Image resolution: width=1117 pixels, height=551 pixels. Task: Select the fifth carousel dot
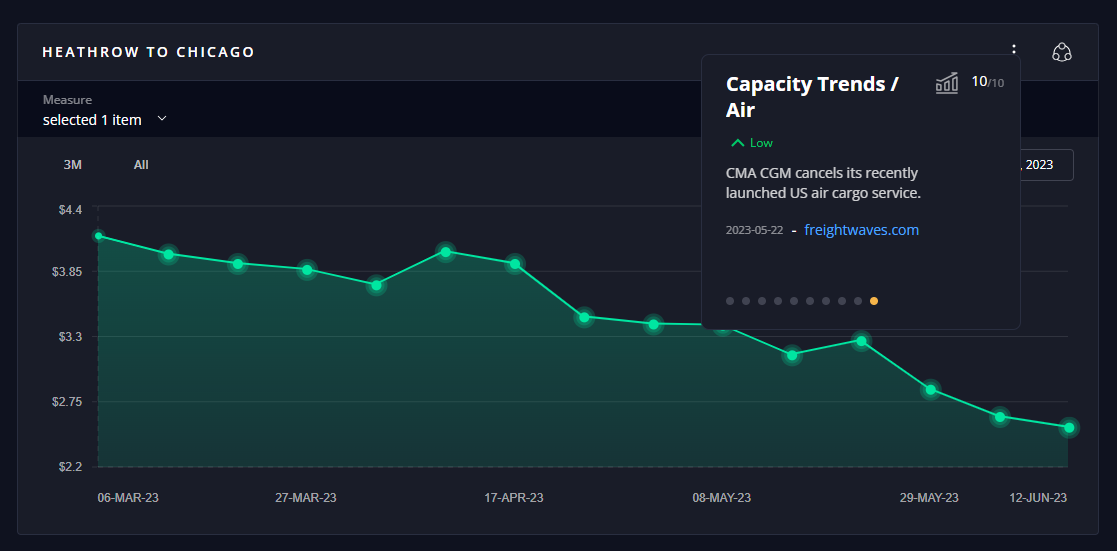pyautogui.click(x=794, y=301)
